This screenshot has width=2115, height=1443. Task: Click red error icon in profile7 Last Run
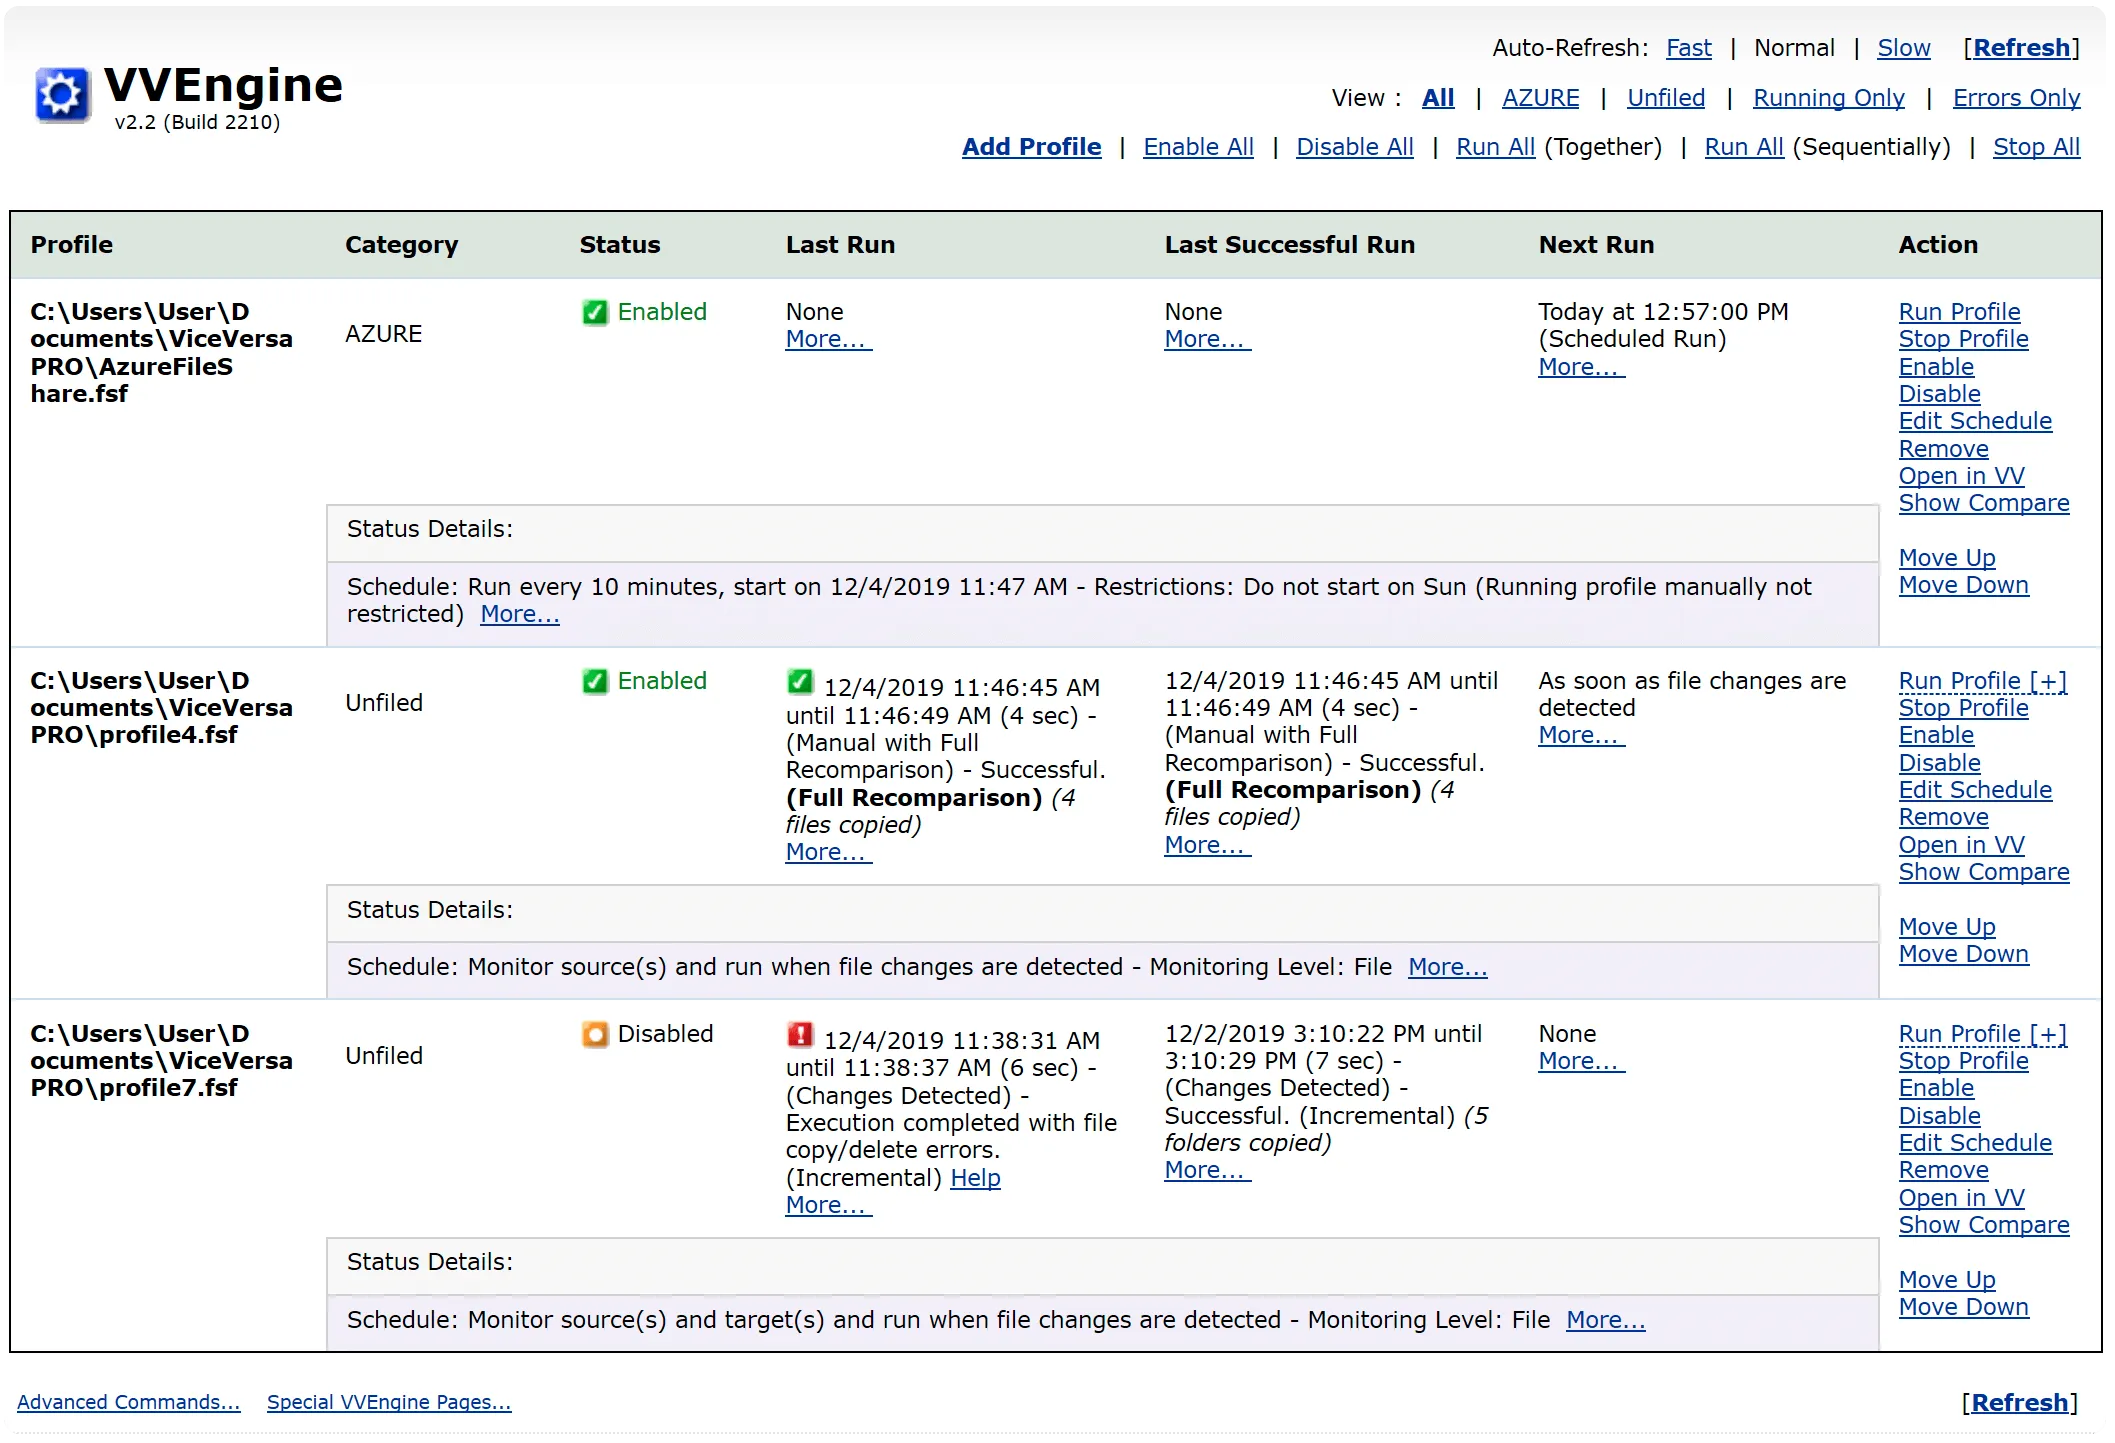click(800, 1035)
